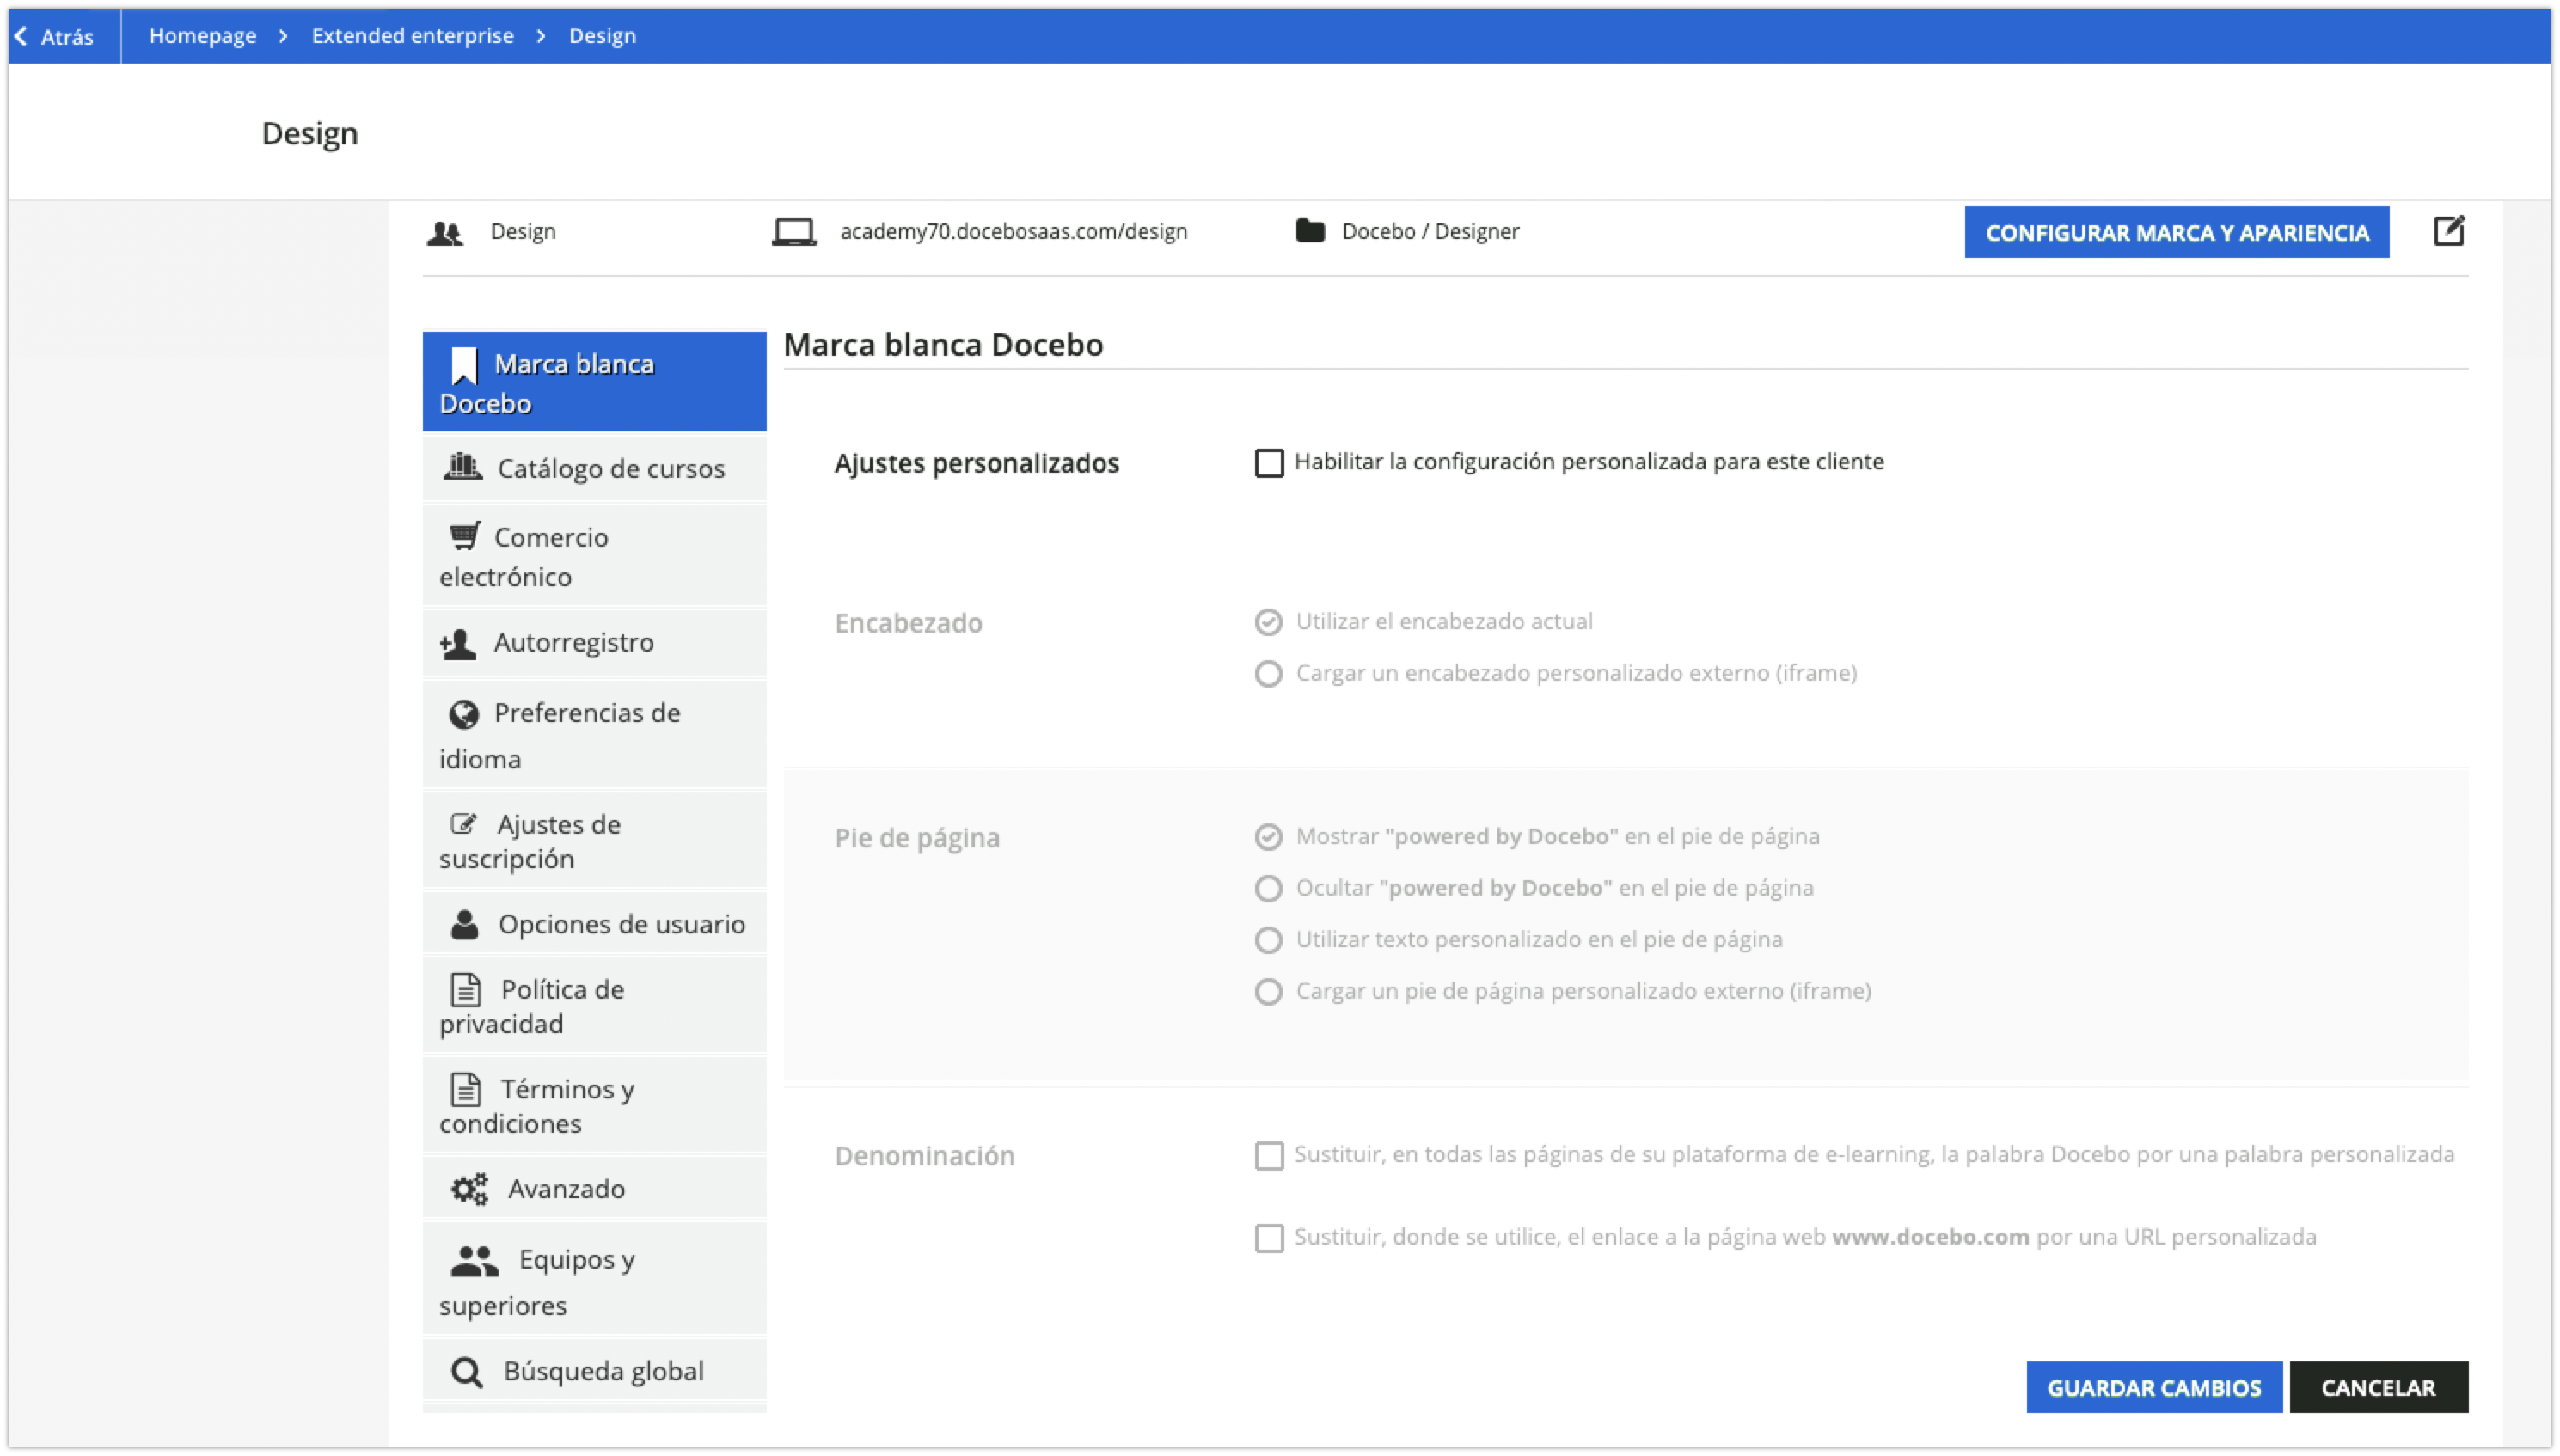Click the Design breadcrumb item
Viewport: 2560px width, 1456px height.
coord(602,36)
